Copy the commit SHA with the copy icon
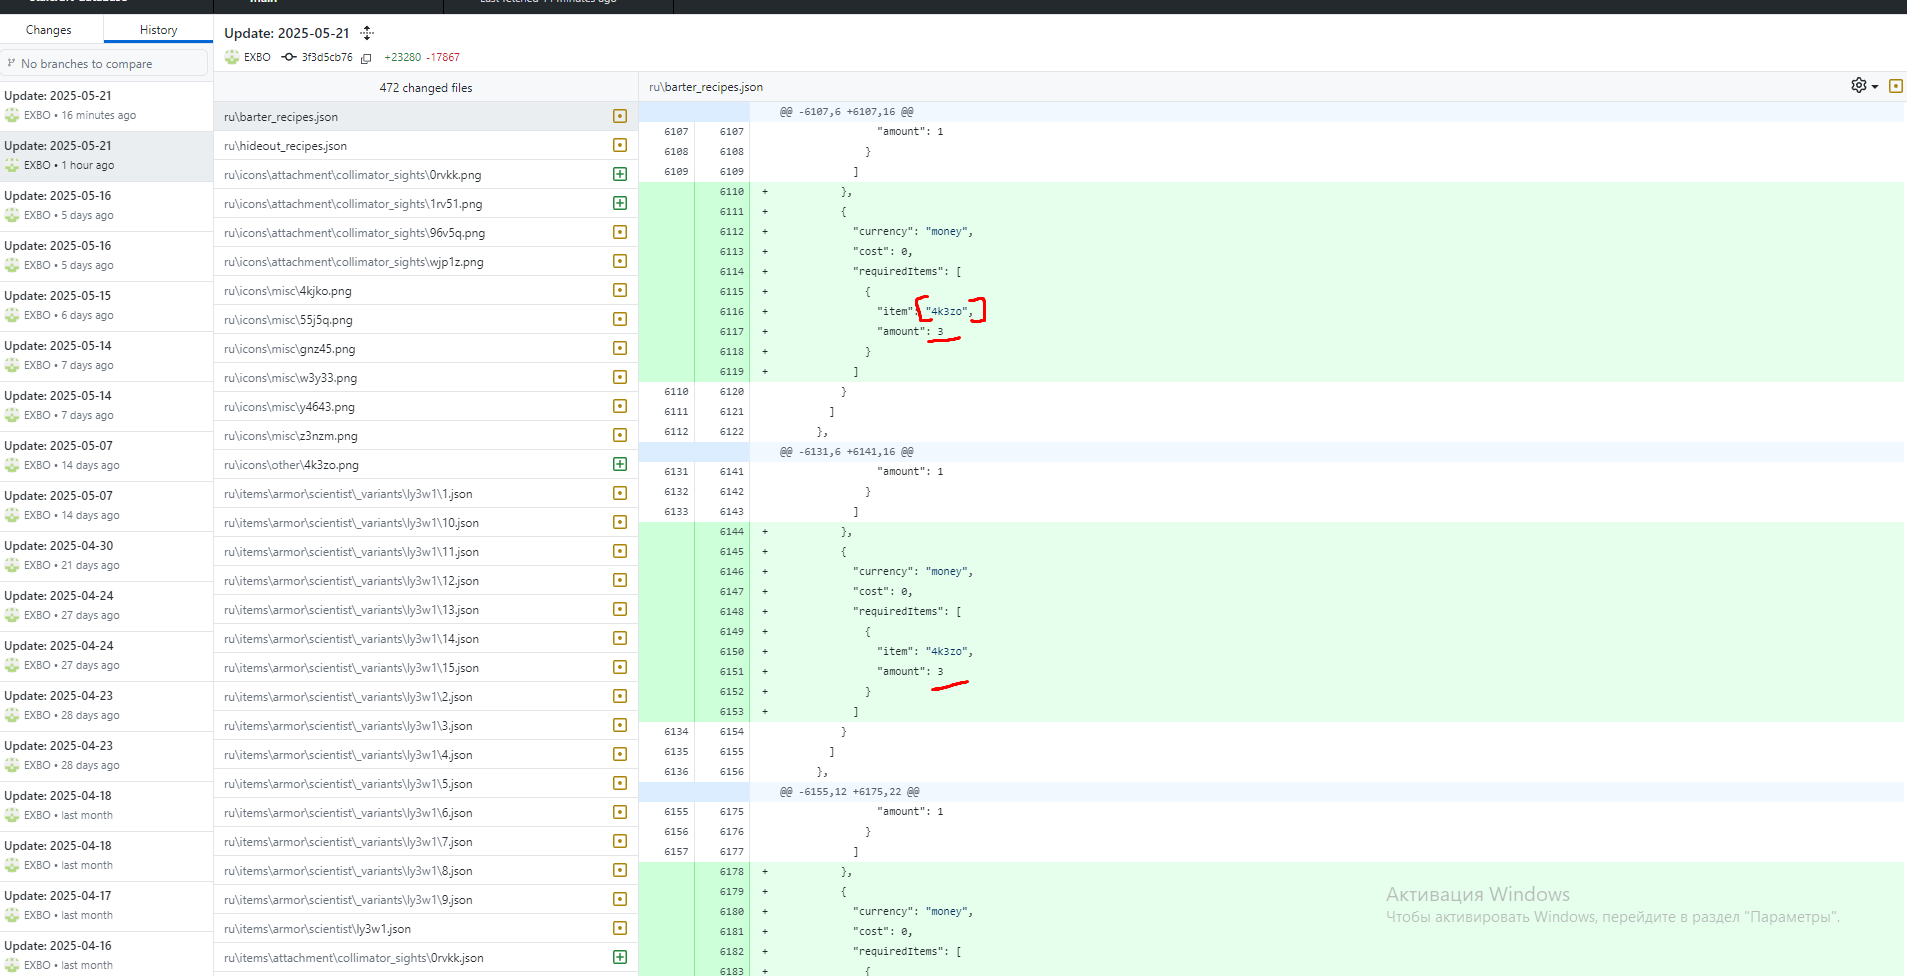The image size is (1907, 976). (366, 58)
